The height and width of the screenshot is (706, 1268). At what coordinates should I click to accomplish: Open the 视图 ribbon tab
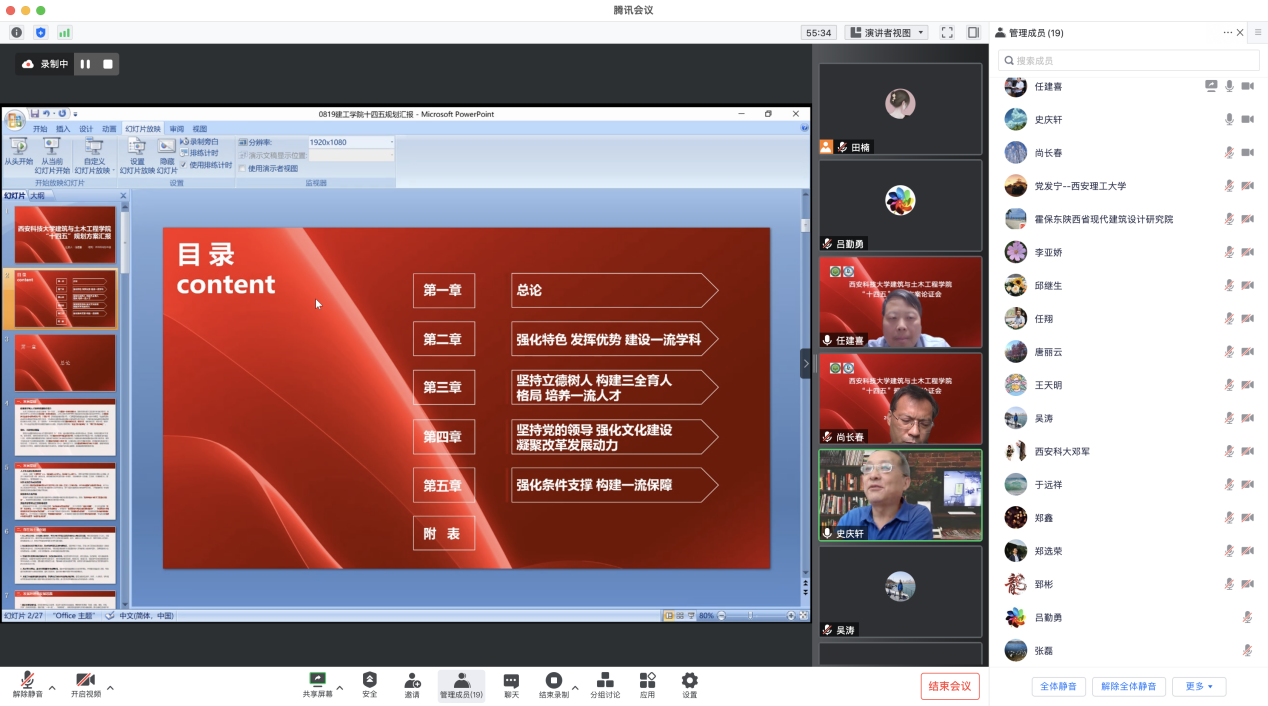click(x=200, y=129)
